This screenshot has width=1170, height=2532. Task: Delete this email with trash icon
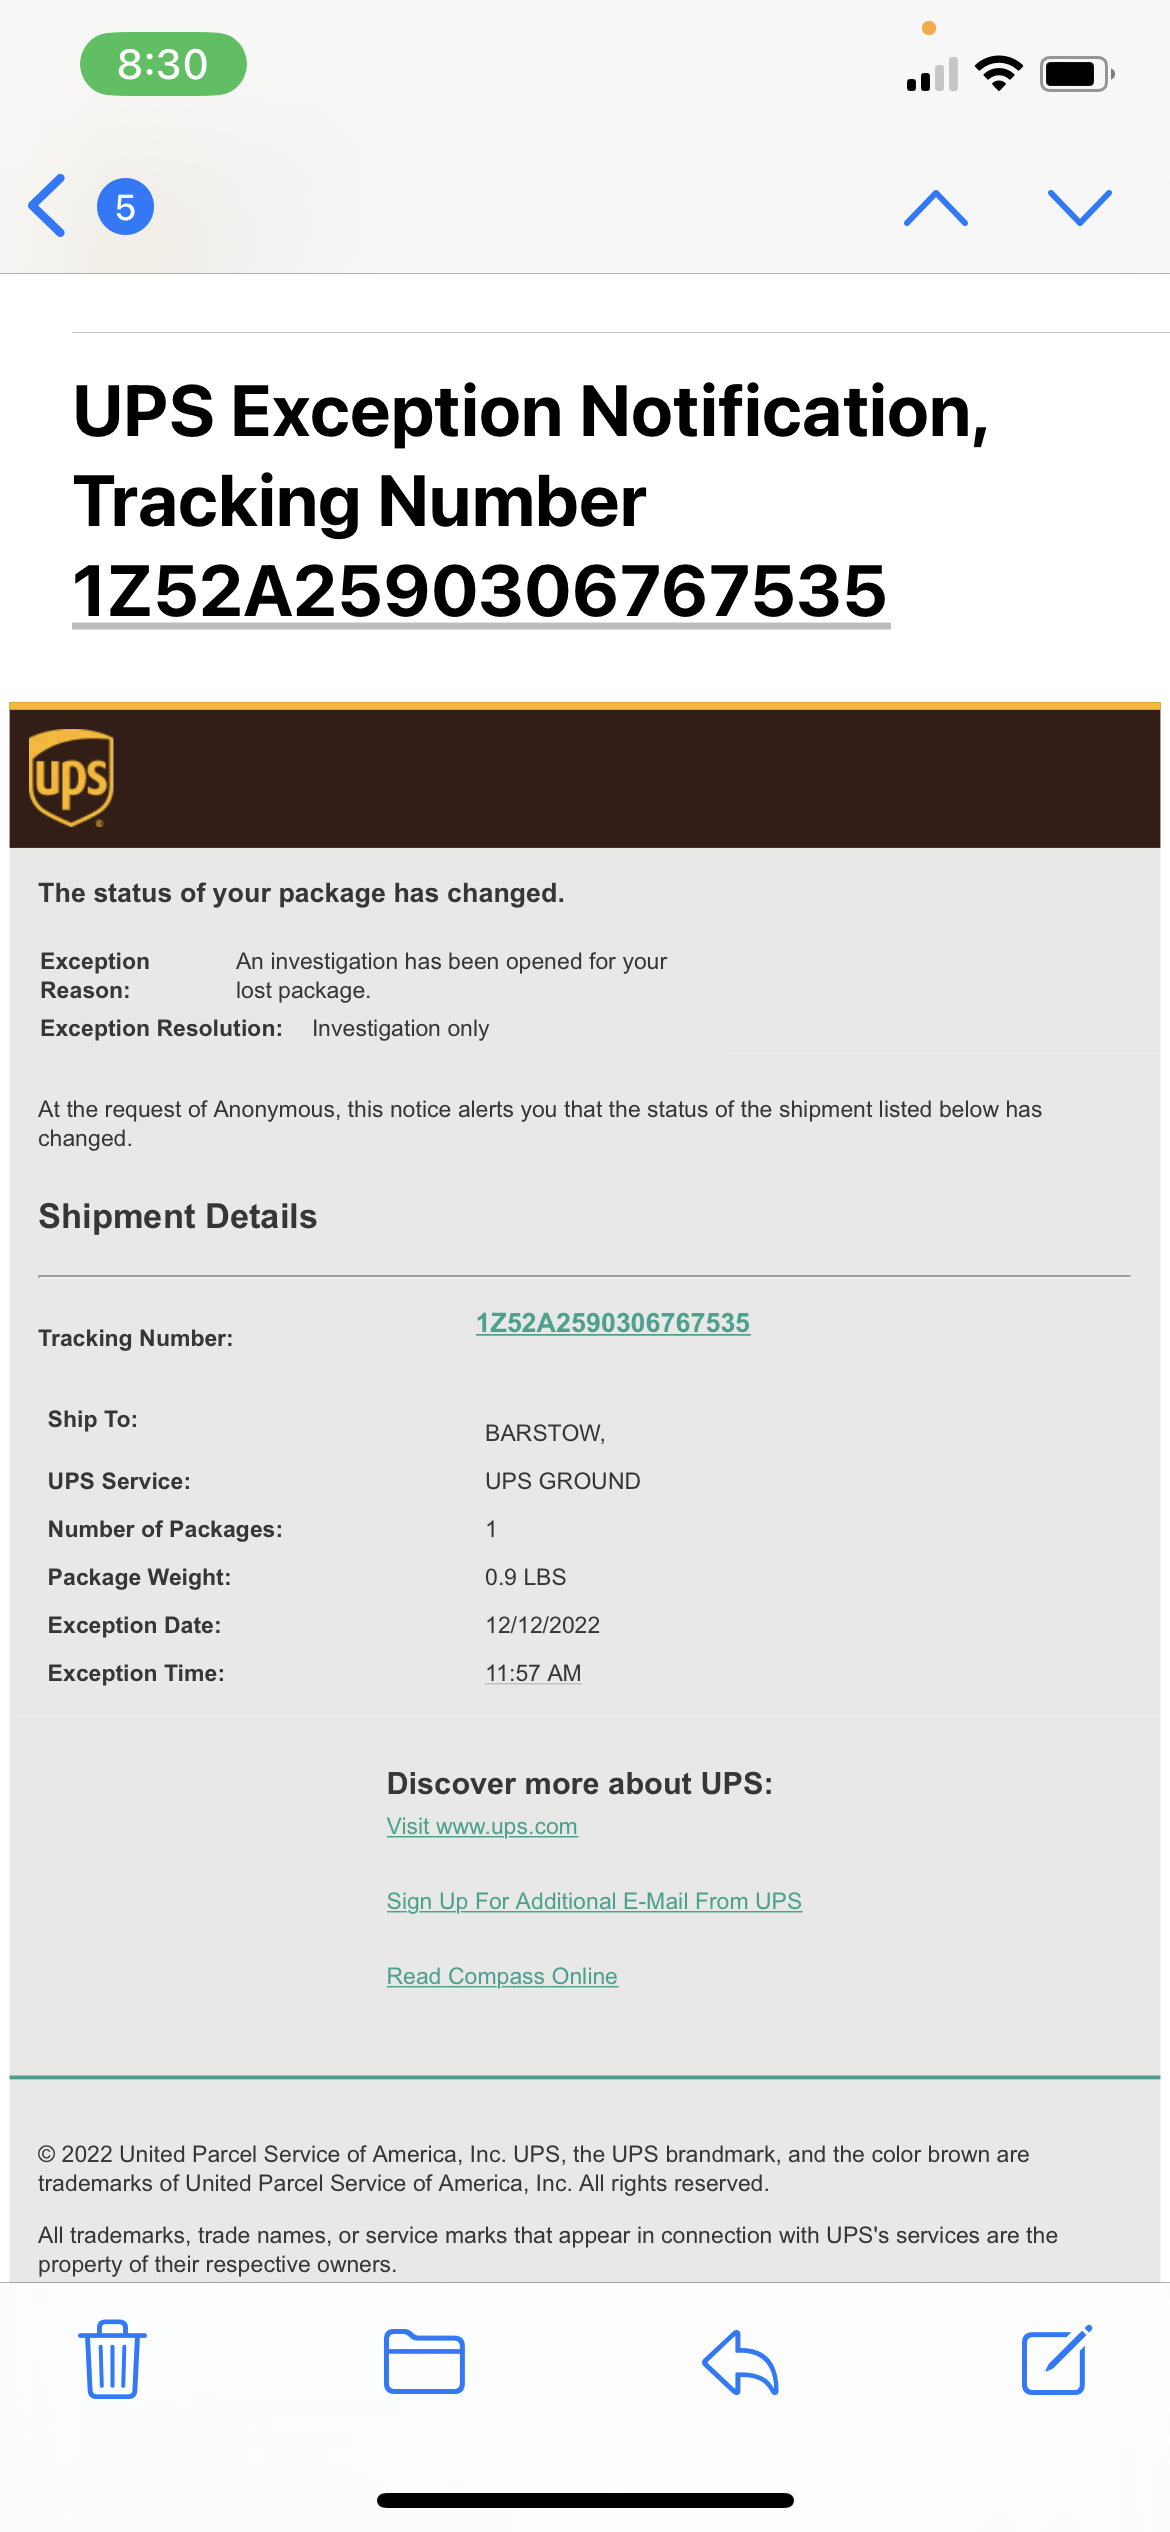[x=112, y=2359]
